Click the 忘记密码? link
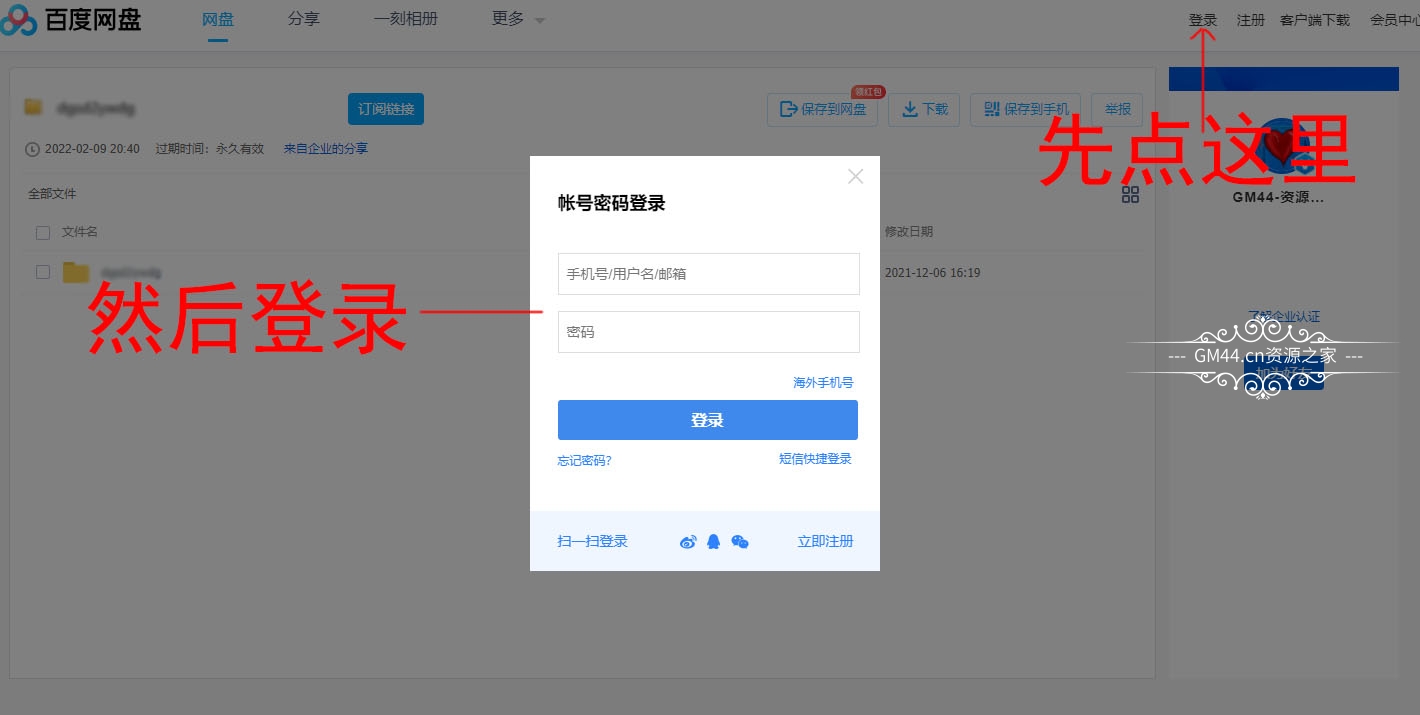Viewport: 1420px width, 715px height. point(585,461)
